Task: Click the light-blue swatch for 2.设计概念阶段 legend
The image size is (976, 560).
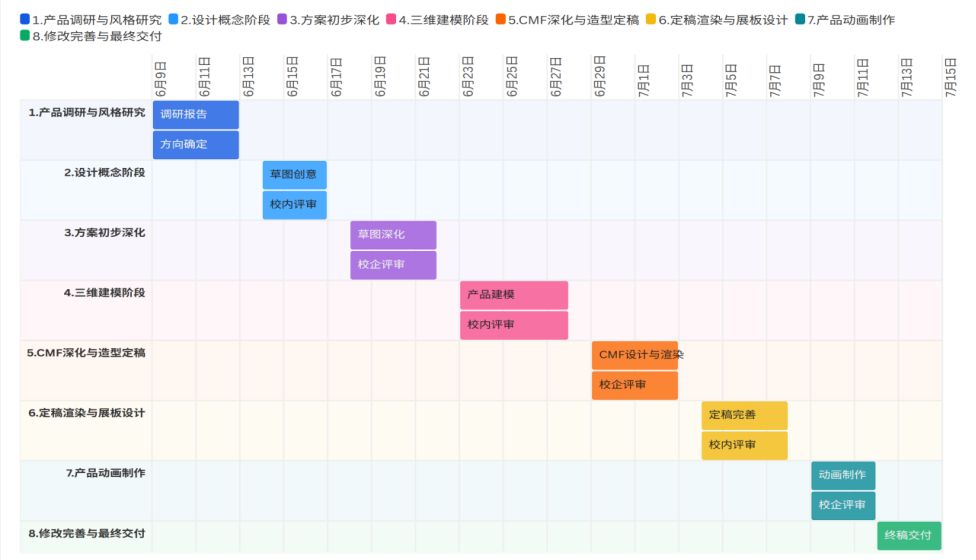Action: 174,19
